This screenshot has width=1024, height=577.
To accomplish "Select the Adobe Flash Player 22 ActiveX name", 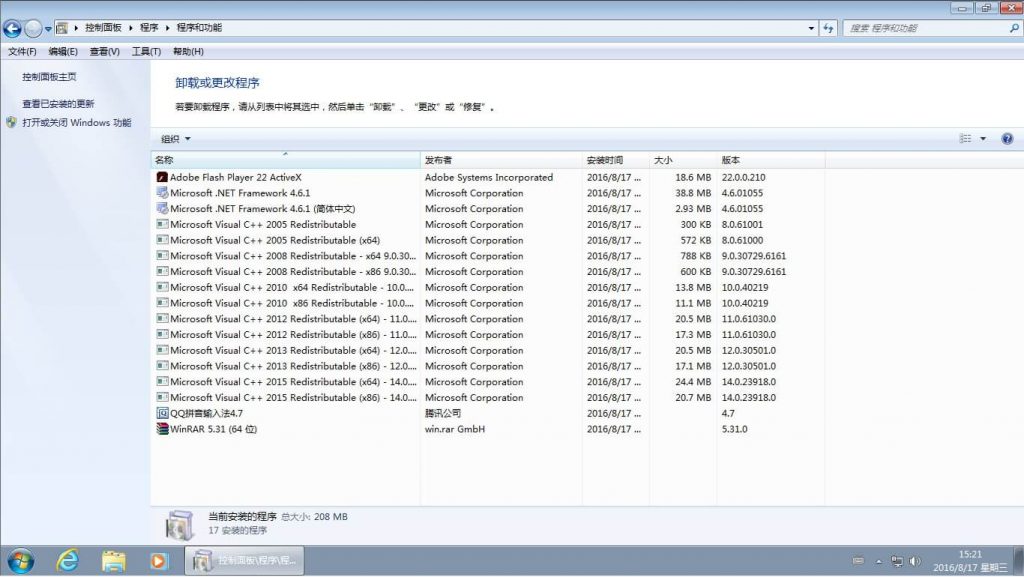I will (x=236, y=177).
